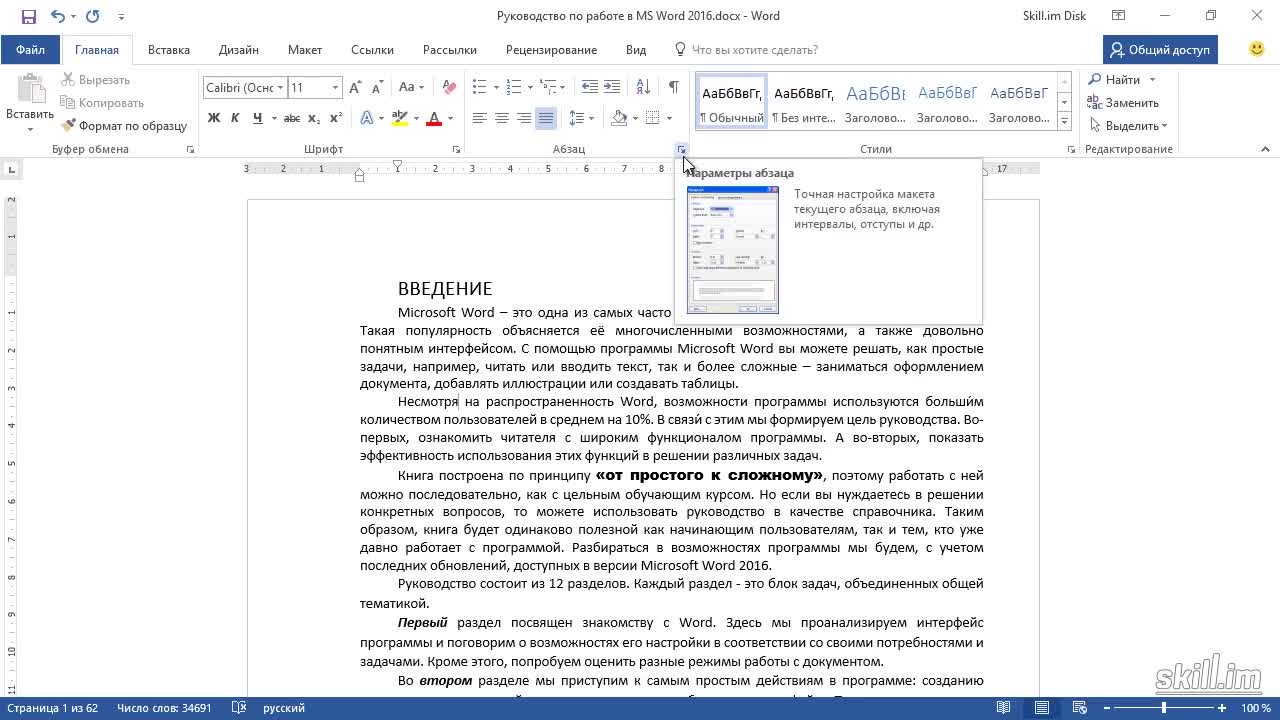Open Customize Quick Access Toolbar arrow

point(121,16)
